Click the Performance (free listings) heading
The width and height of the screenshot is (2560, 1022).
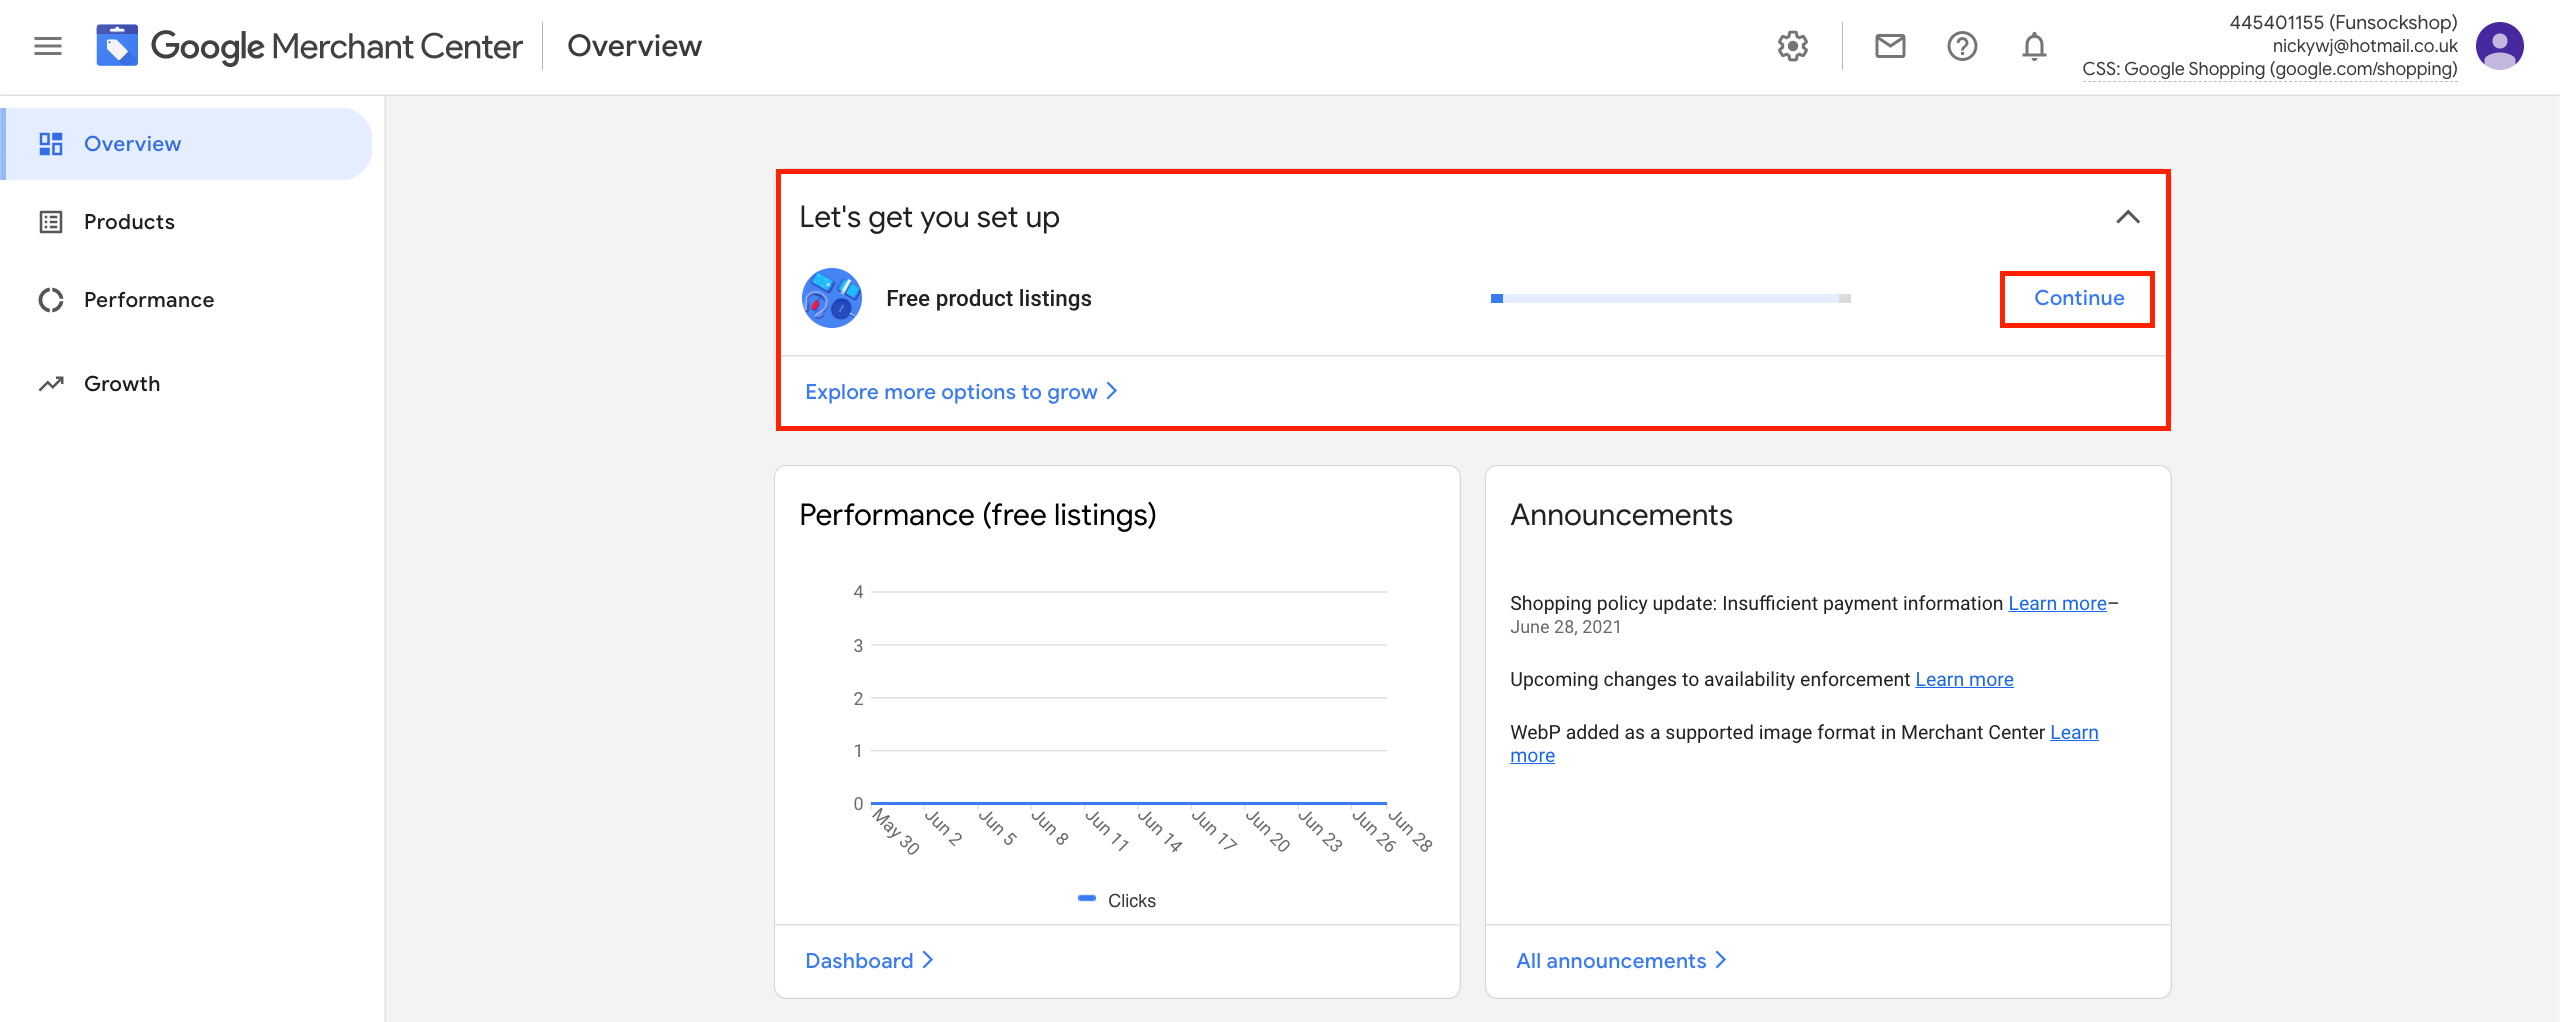tap(977, 515)
